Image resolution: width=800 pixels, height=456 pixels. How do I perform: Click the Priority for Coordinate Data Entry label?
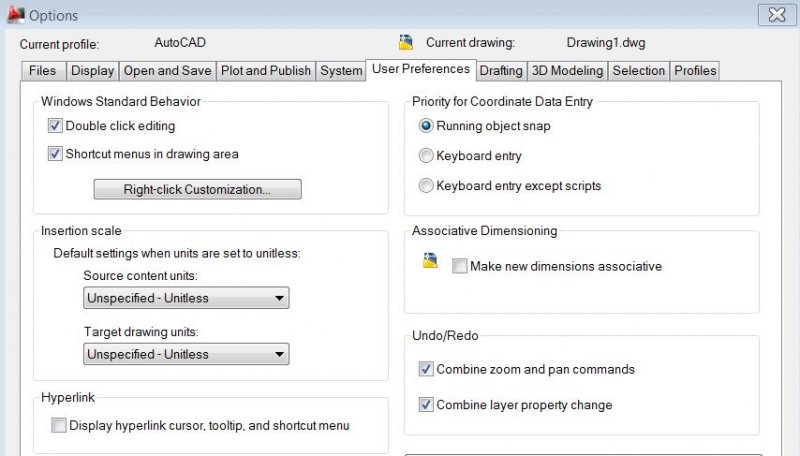point(502,102)
